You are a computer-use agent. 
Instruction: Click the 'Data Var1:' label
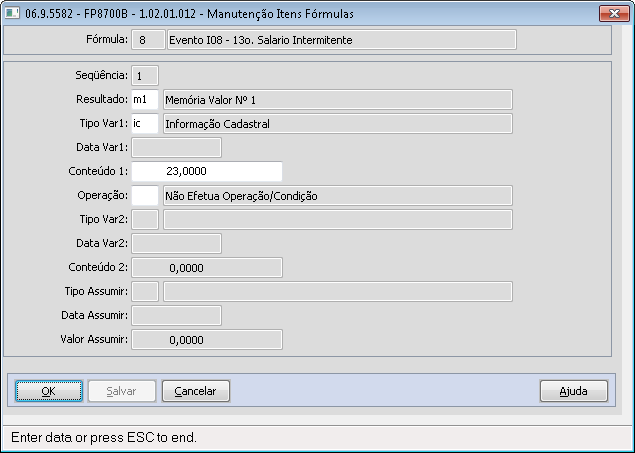102,147
